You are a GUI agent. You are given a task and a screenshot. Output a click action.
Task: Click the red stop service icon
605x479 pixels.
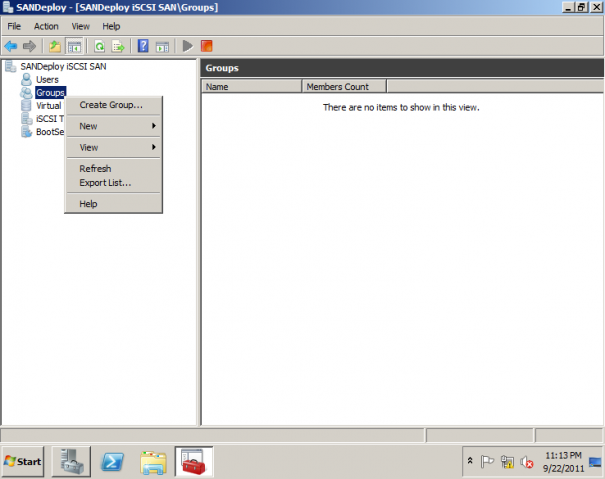click(x=207, y=46)
